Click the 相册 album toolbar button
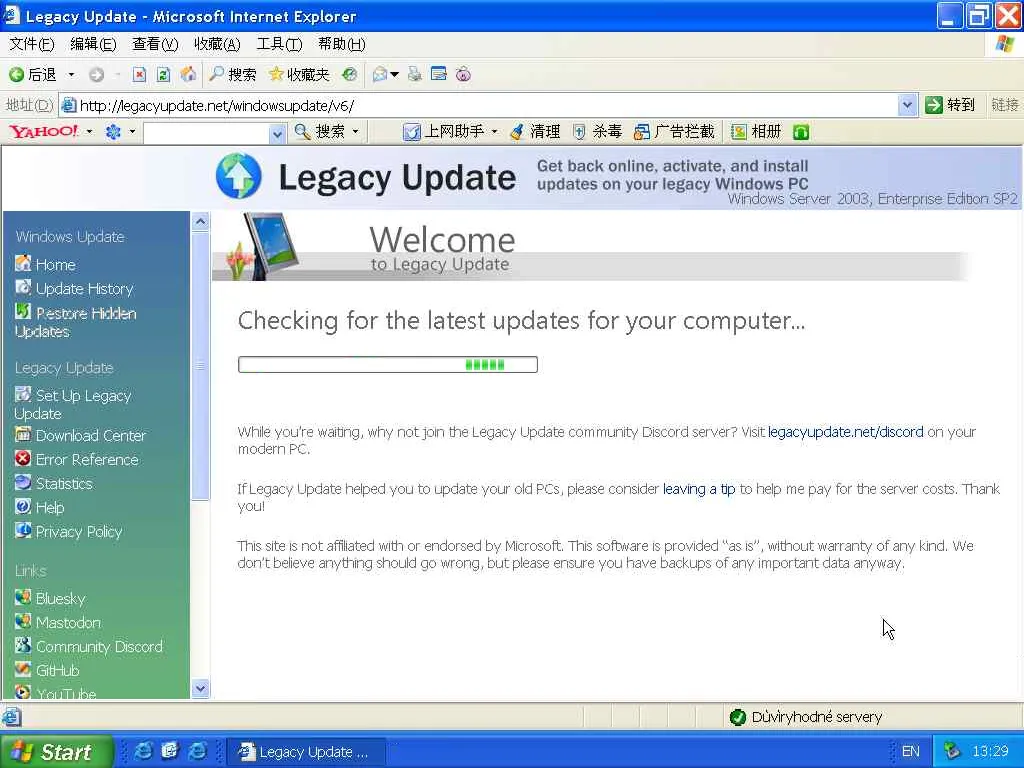 (756, 132)
